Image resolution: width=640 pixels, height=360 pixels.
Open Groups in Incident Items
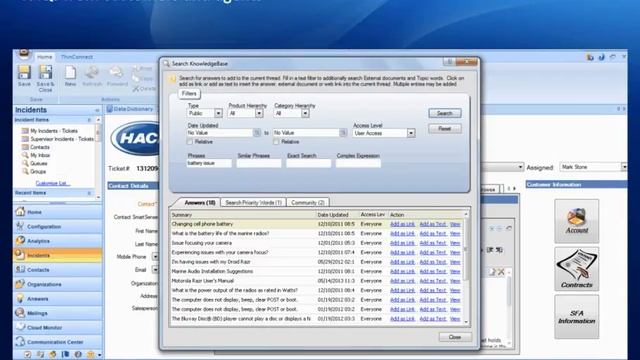[x=34, y=172]
